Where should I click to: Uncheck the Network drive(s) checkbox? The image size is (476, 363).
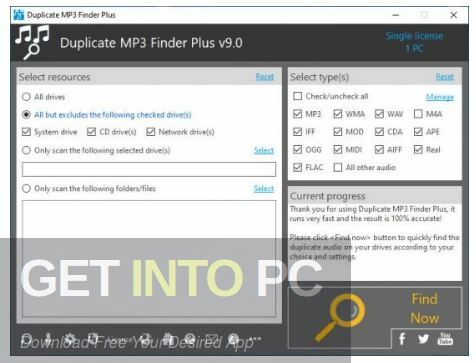[150, 132]
